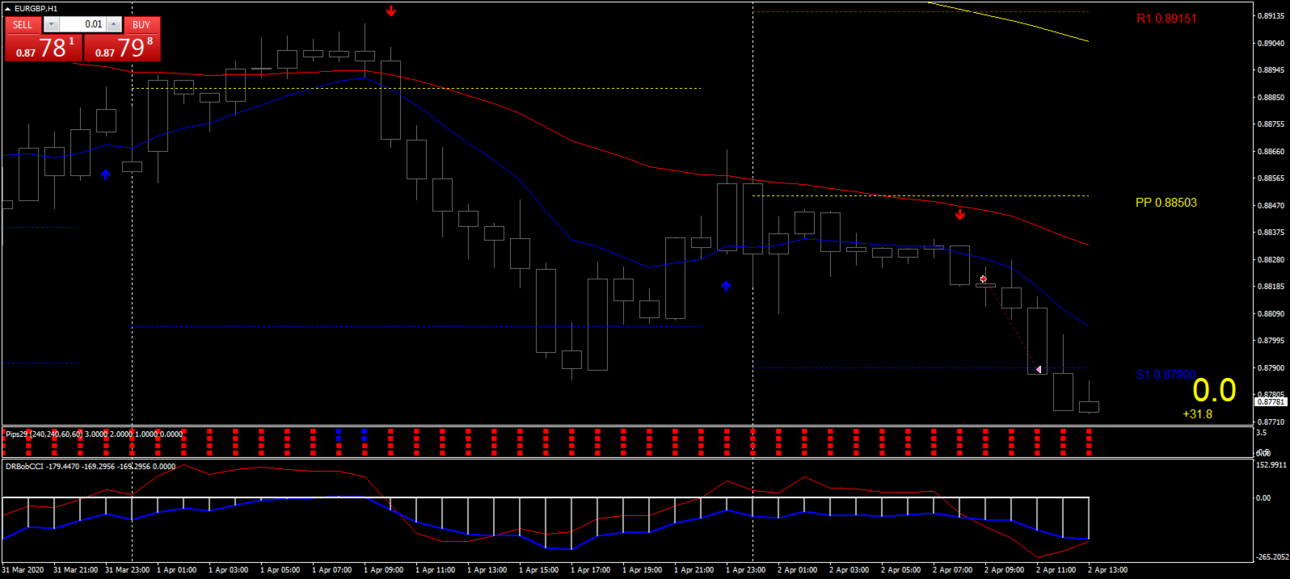Select the blue buy arrow near 1 Apr 23:00
Viewport: 1290px width, 579px height.
pyautogui.click(x=727, y=286)
